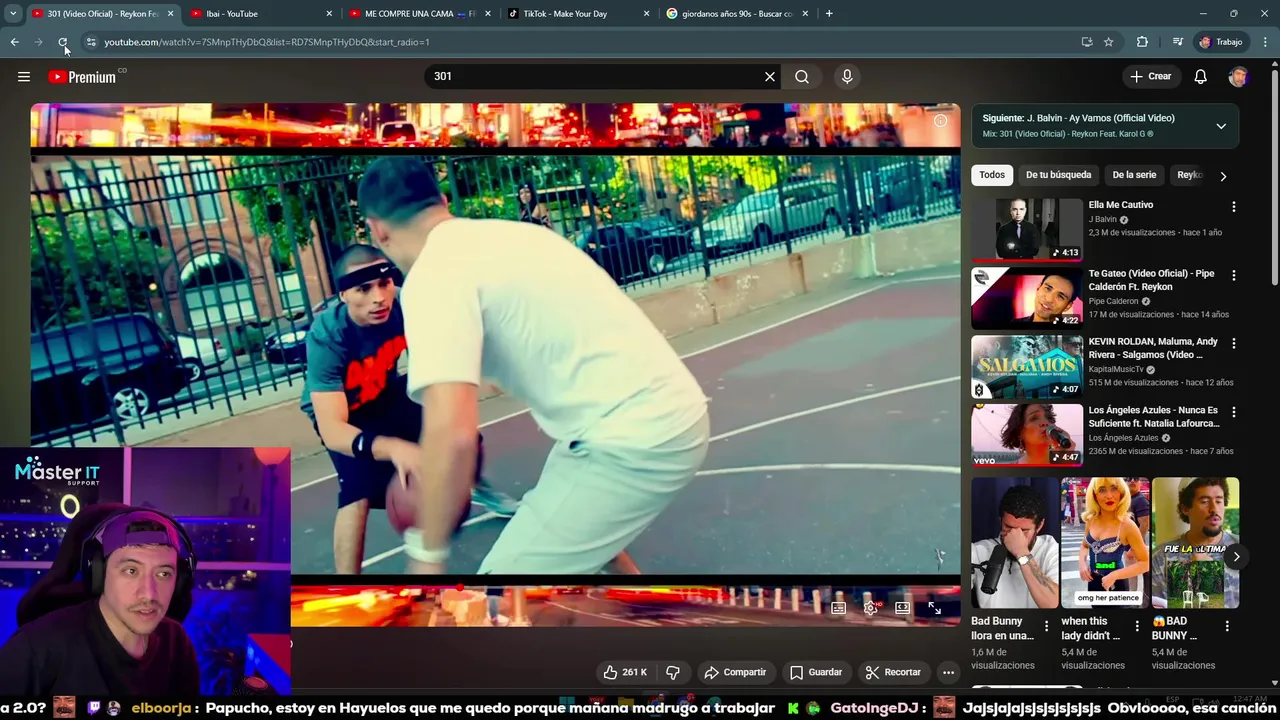The height and width of the screenshot is (720, 1280).
Task: Open the browser extensions puzzle icon
Action: click(1142, 42)
